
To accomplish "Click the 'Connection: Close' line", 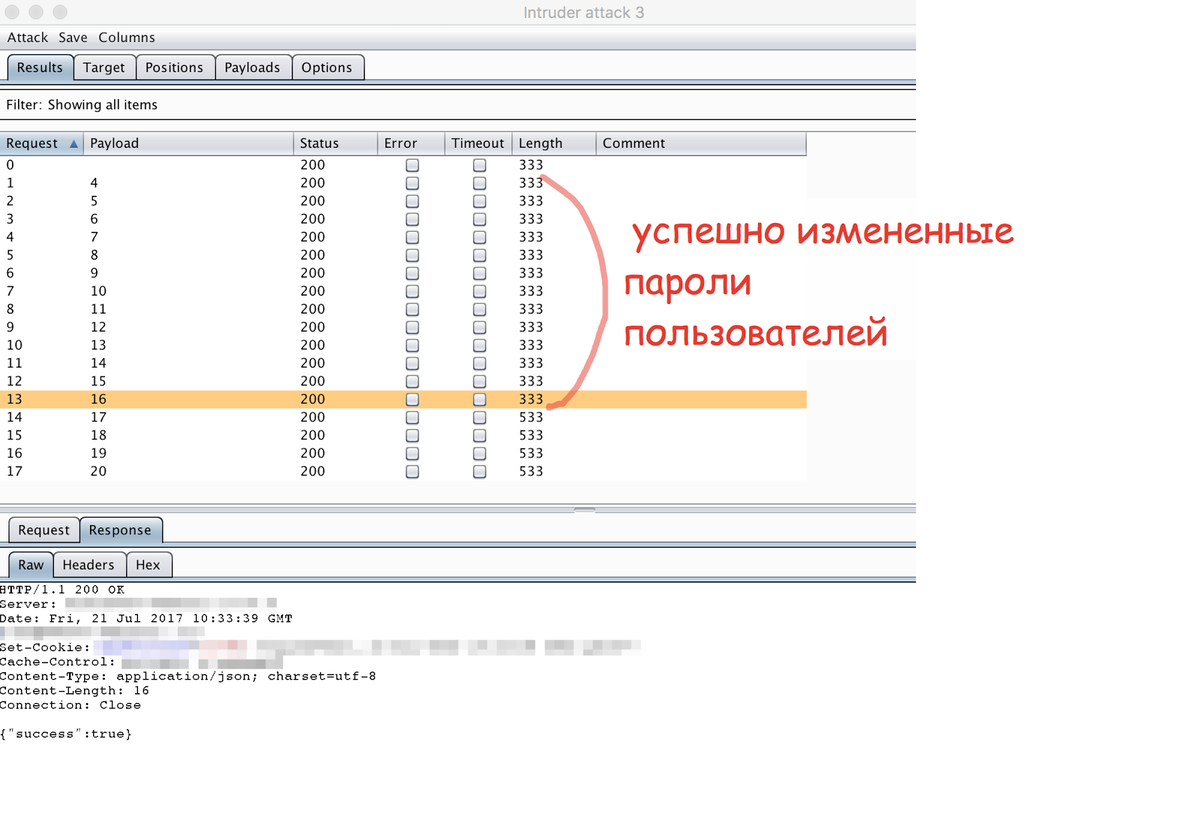I will pos(71,705).
